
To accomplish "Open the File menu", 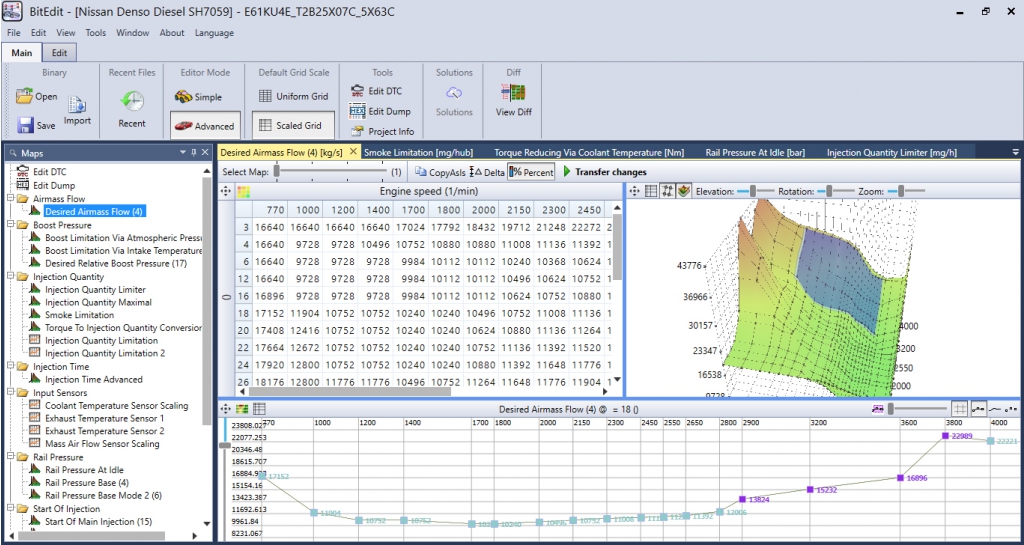I will pos(14,33).
